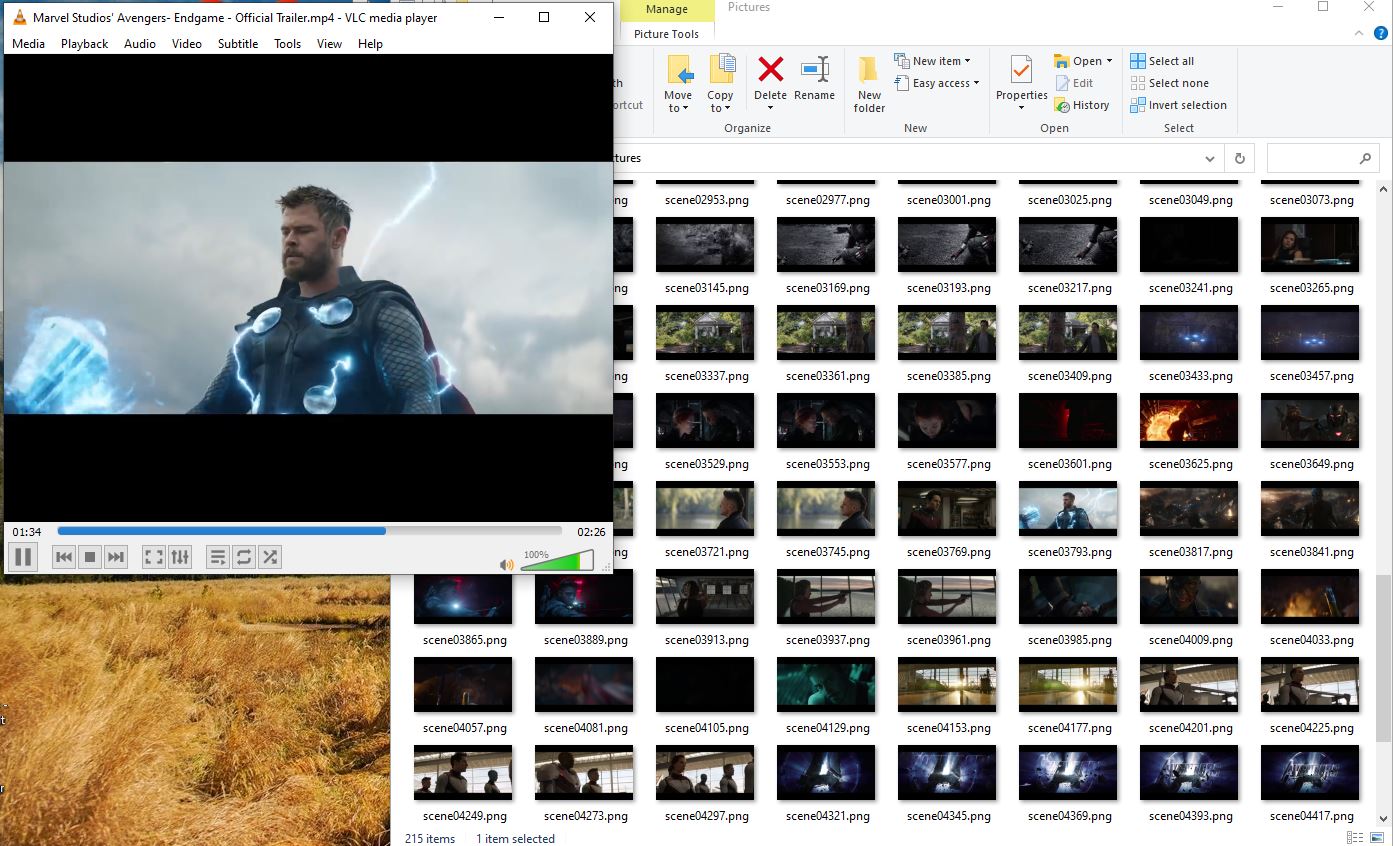Open the New item dropdown
Screen dimensions: 1393x846
click(x=932, y=61)
